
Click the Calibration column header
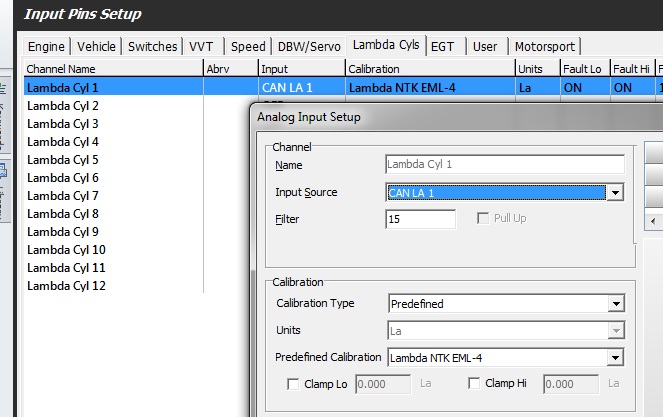pyautogui.click(x=429, y=69)
